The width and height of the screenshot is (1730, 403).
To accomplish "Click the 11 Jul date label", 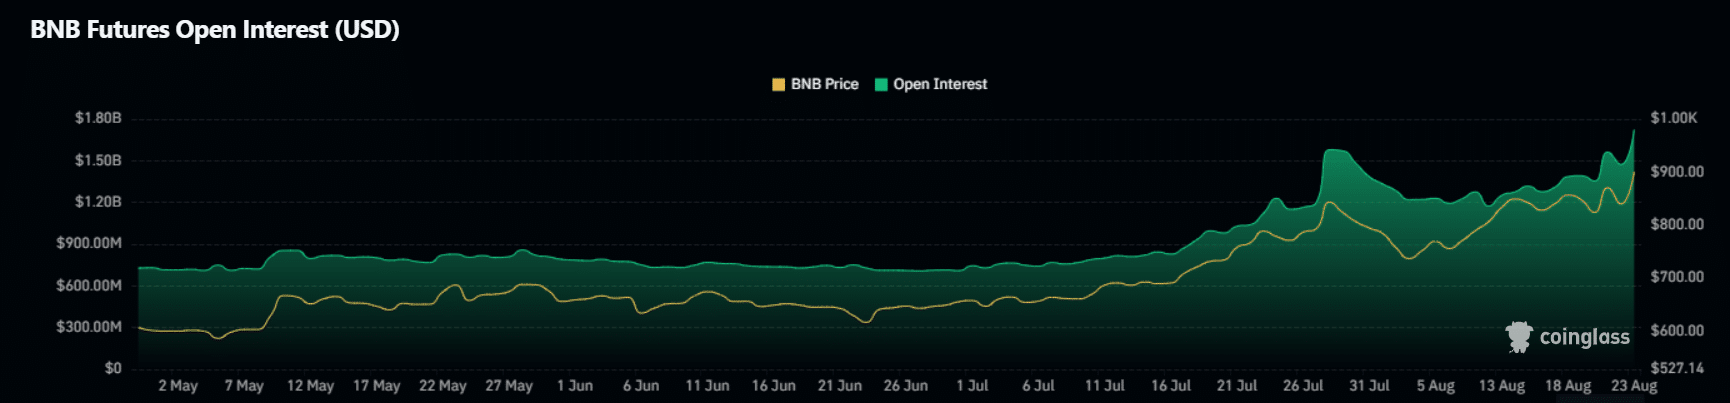I will pyautogui.click(x=1105, y=386).
